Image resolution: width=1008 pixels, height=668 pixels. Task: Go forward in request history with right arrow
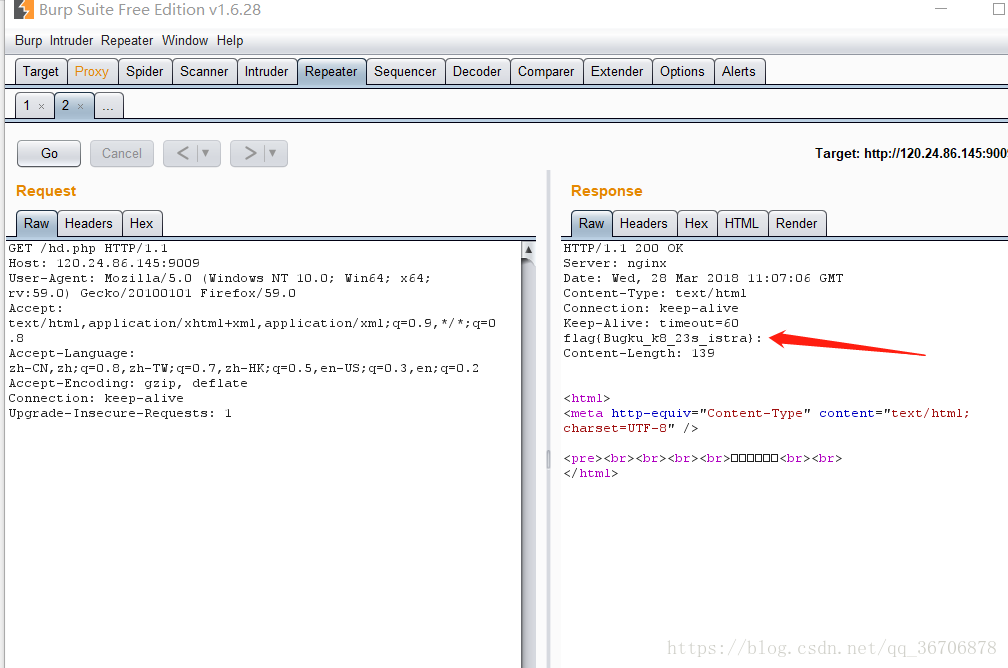(250, 153)
